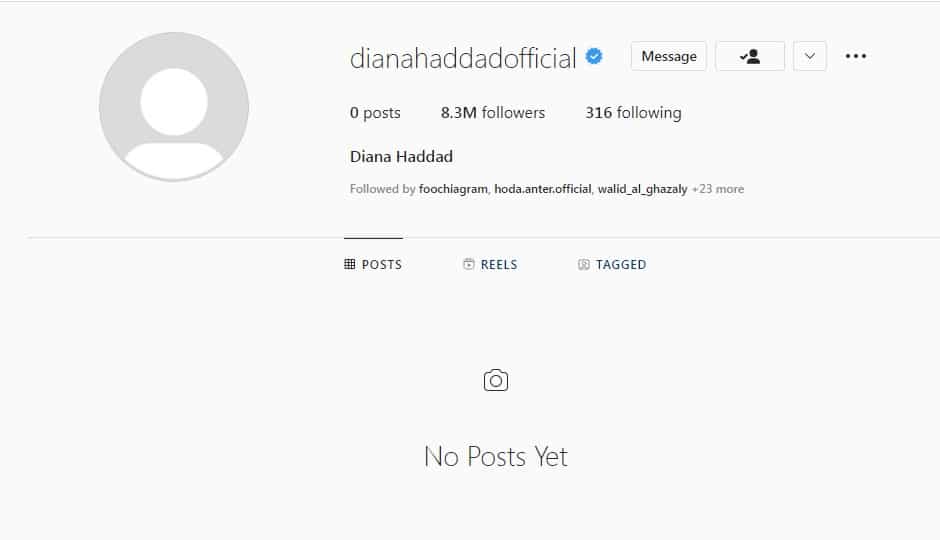Click the tagged photo icon beside TAGGED
This screenshot has height=540, width=940.
(583, 264)
